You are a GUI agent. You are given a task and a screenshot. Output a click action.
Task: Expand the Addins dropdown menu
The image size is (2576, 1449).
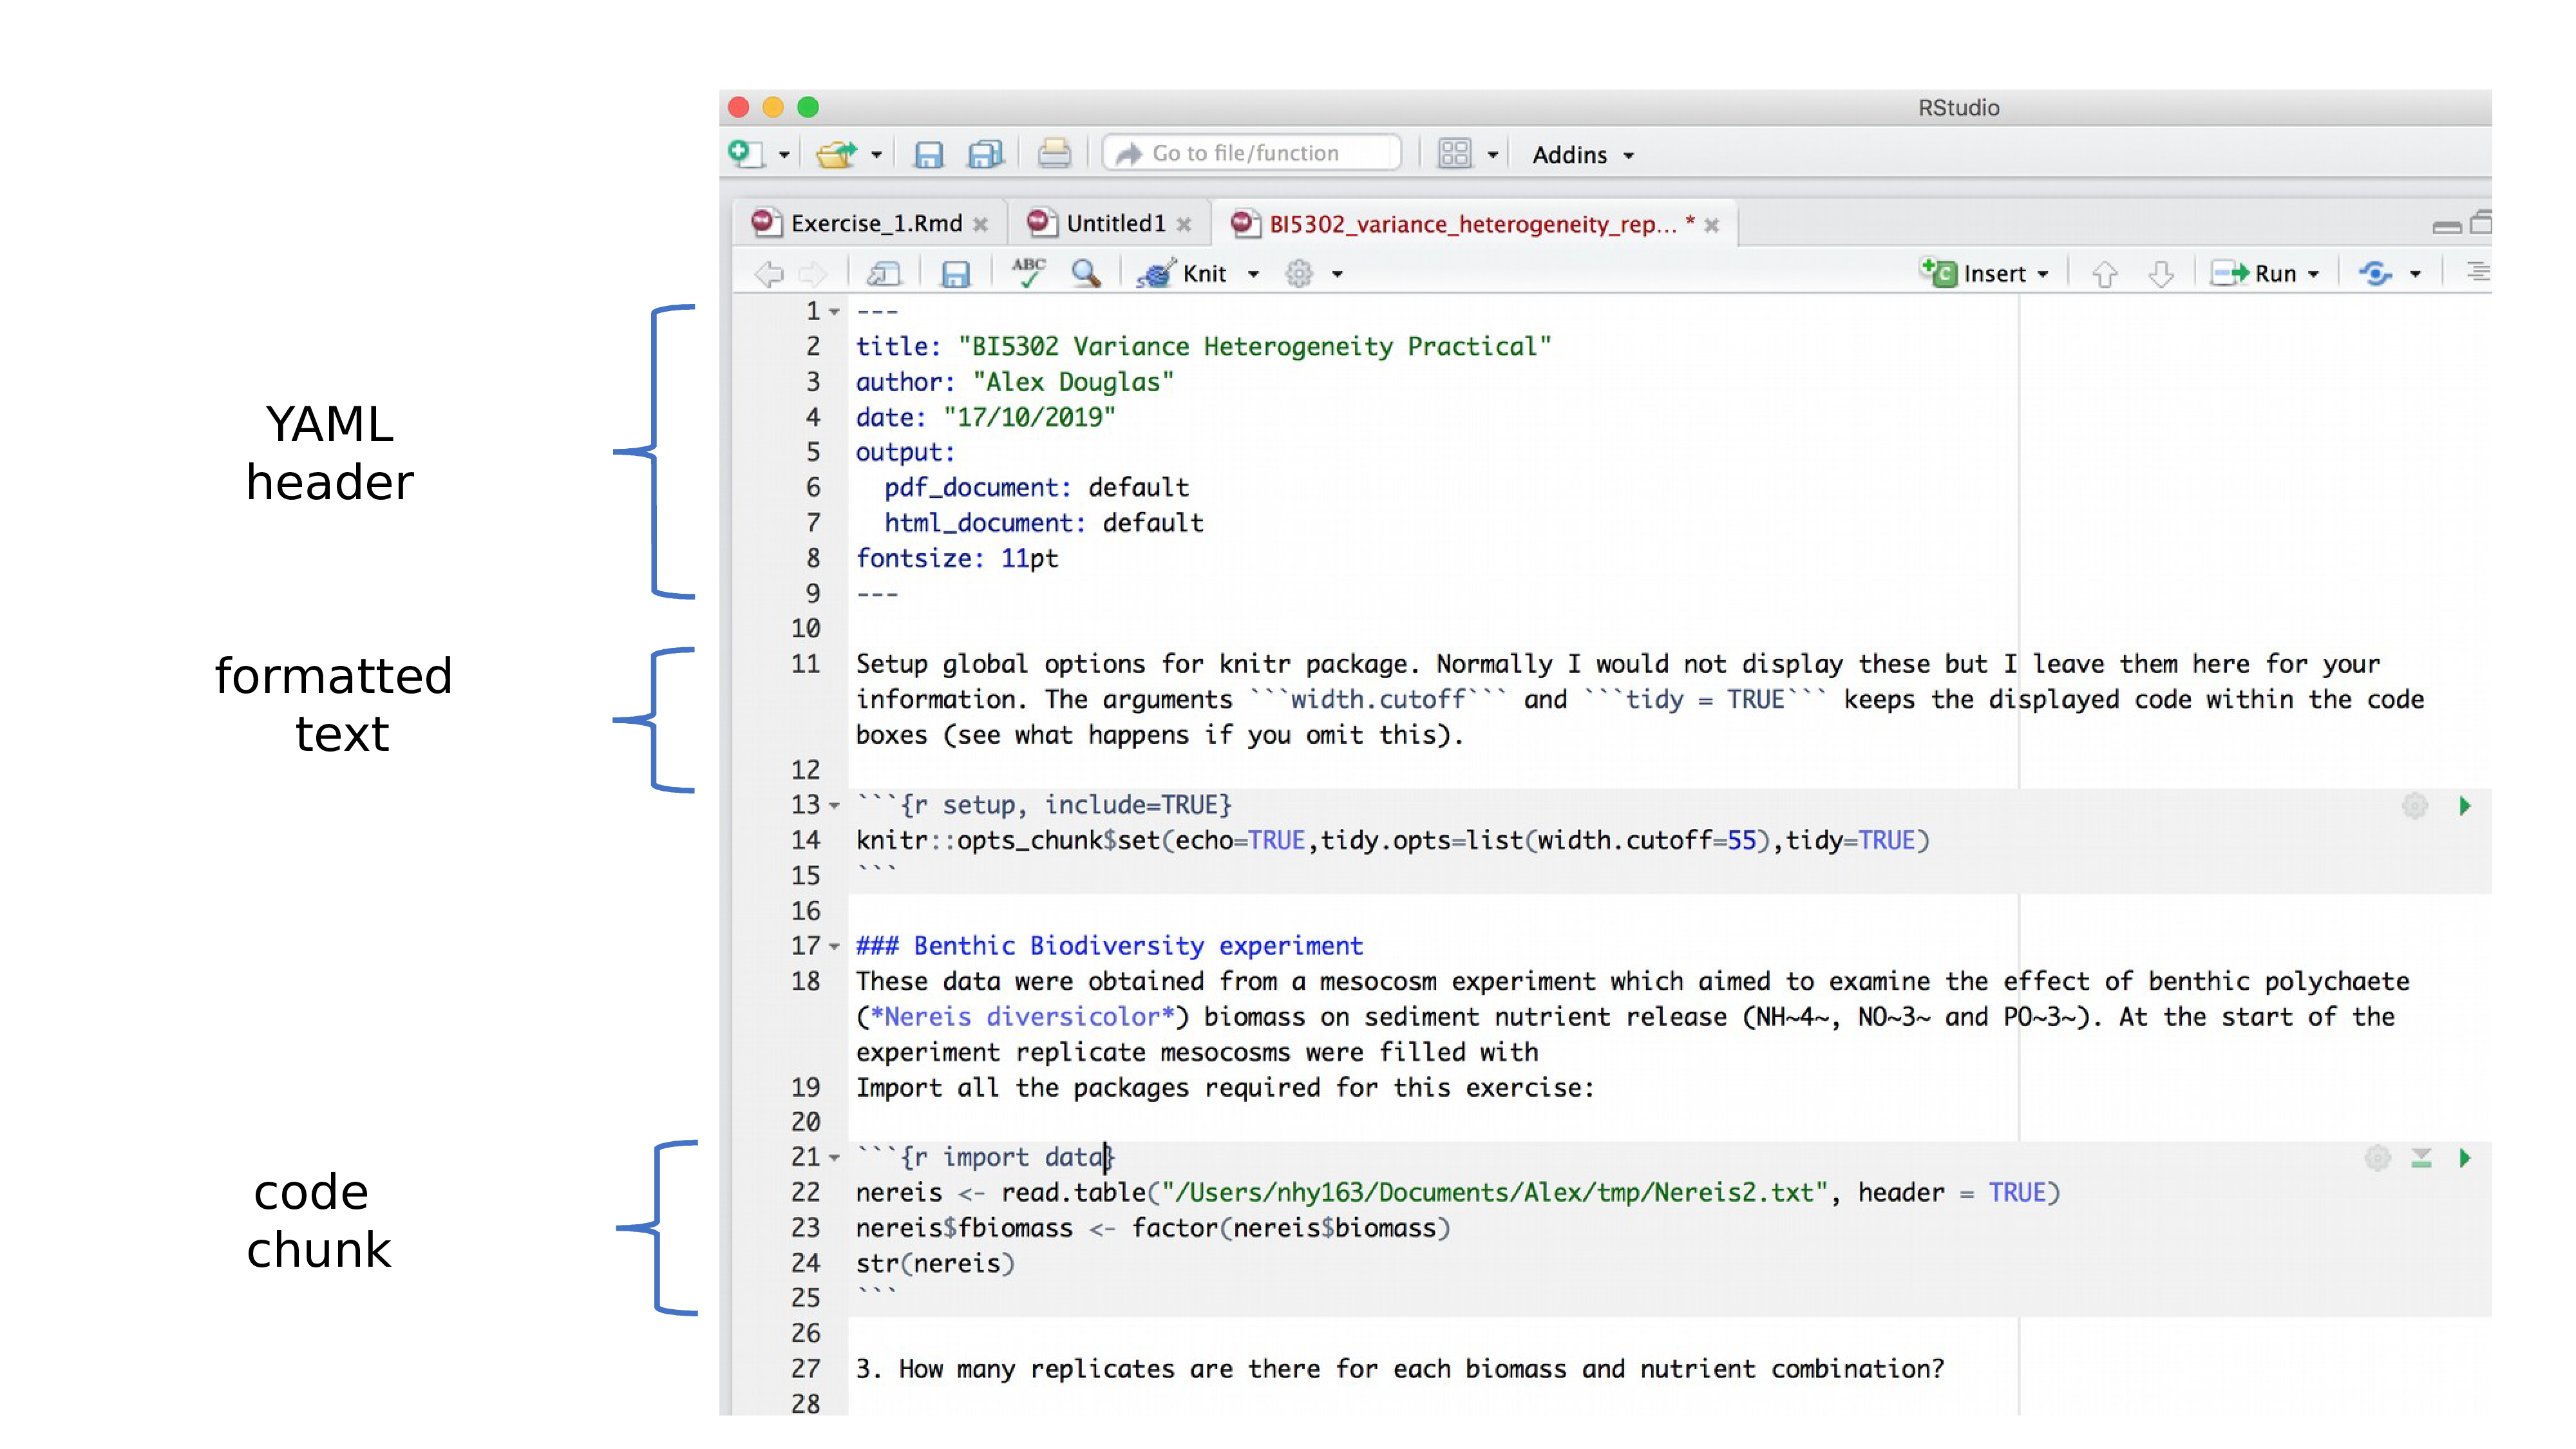[x=1578, y=154]
